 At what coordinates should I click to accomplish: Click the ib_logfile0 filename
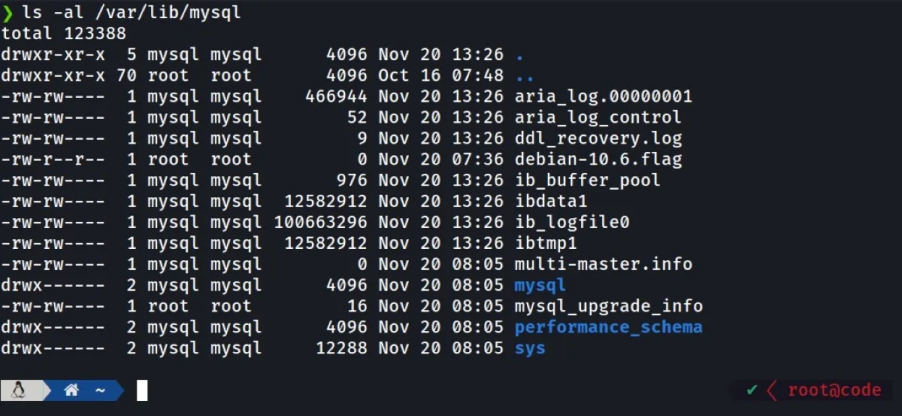click(571, 222)
